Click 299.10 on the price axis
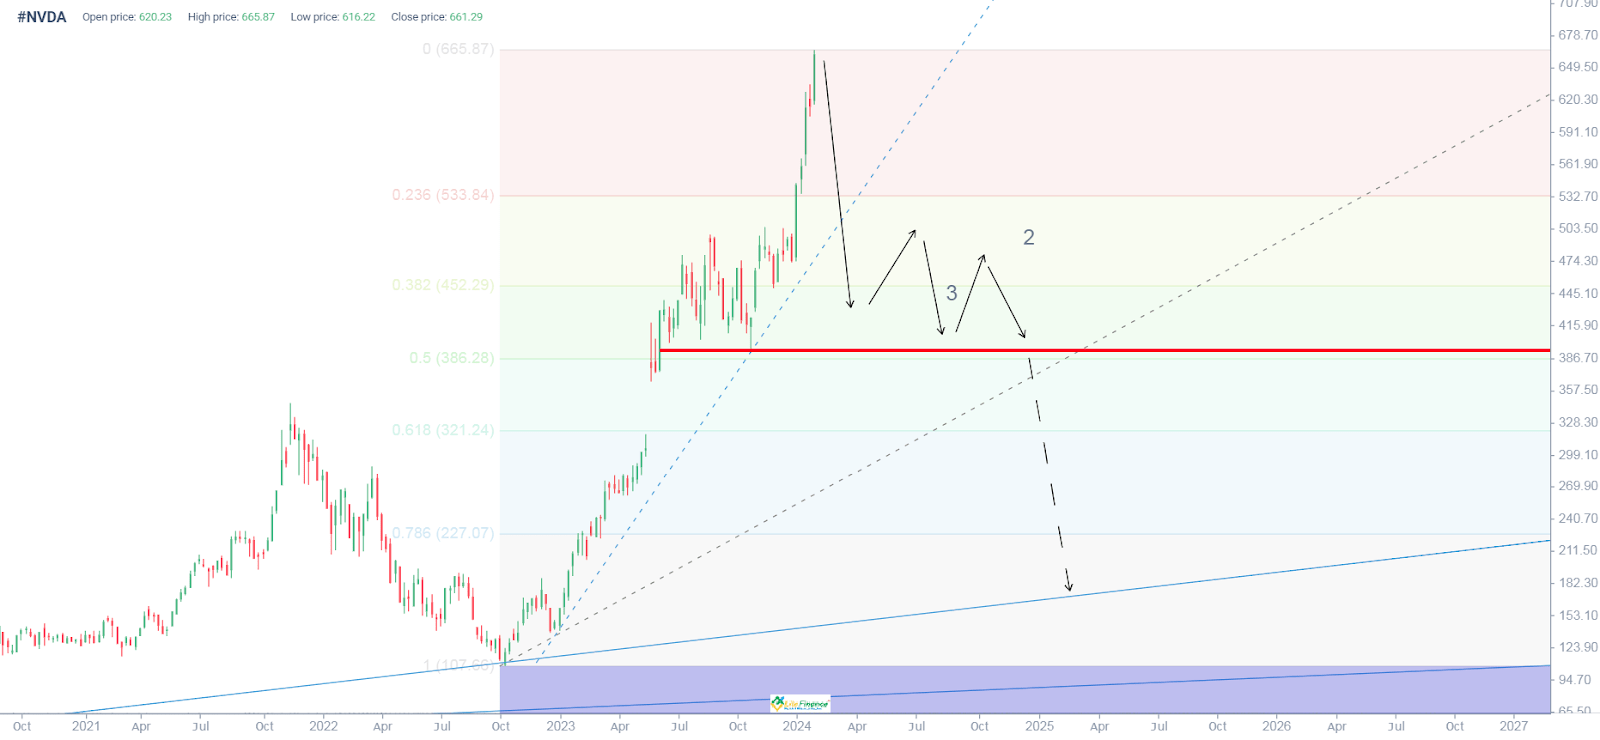The height and width of the screenshot is (740, 1600). tap(1578, 455)
